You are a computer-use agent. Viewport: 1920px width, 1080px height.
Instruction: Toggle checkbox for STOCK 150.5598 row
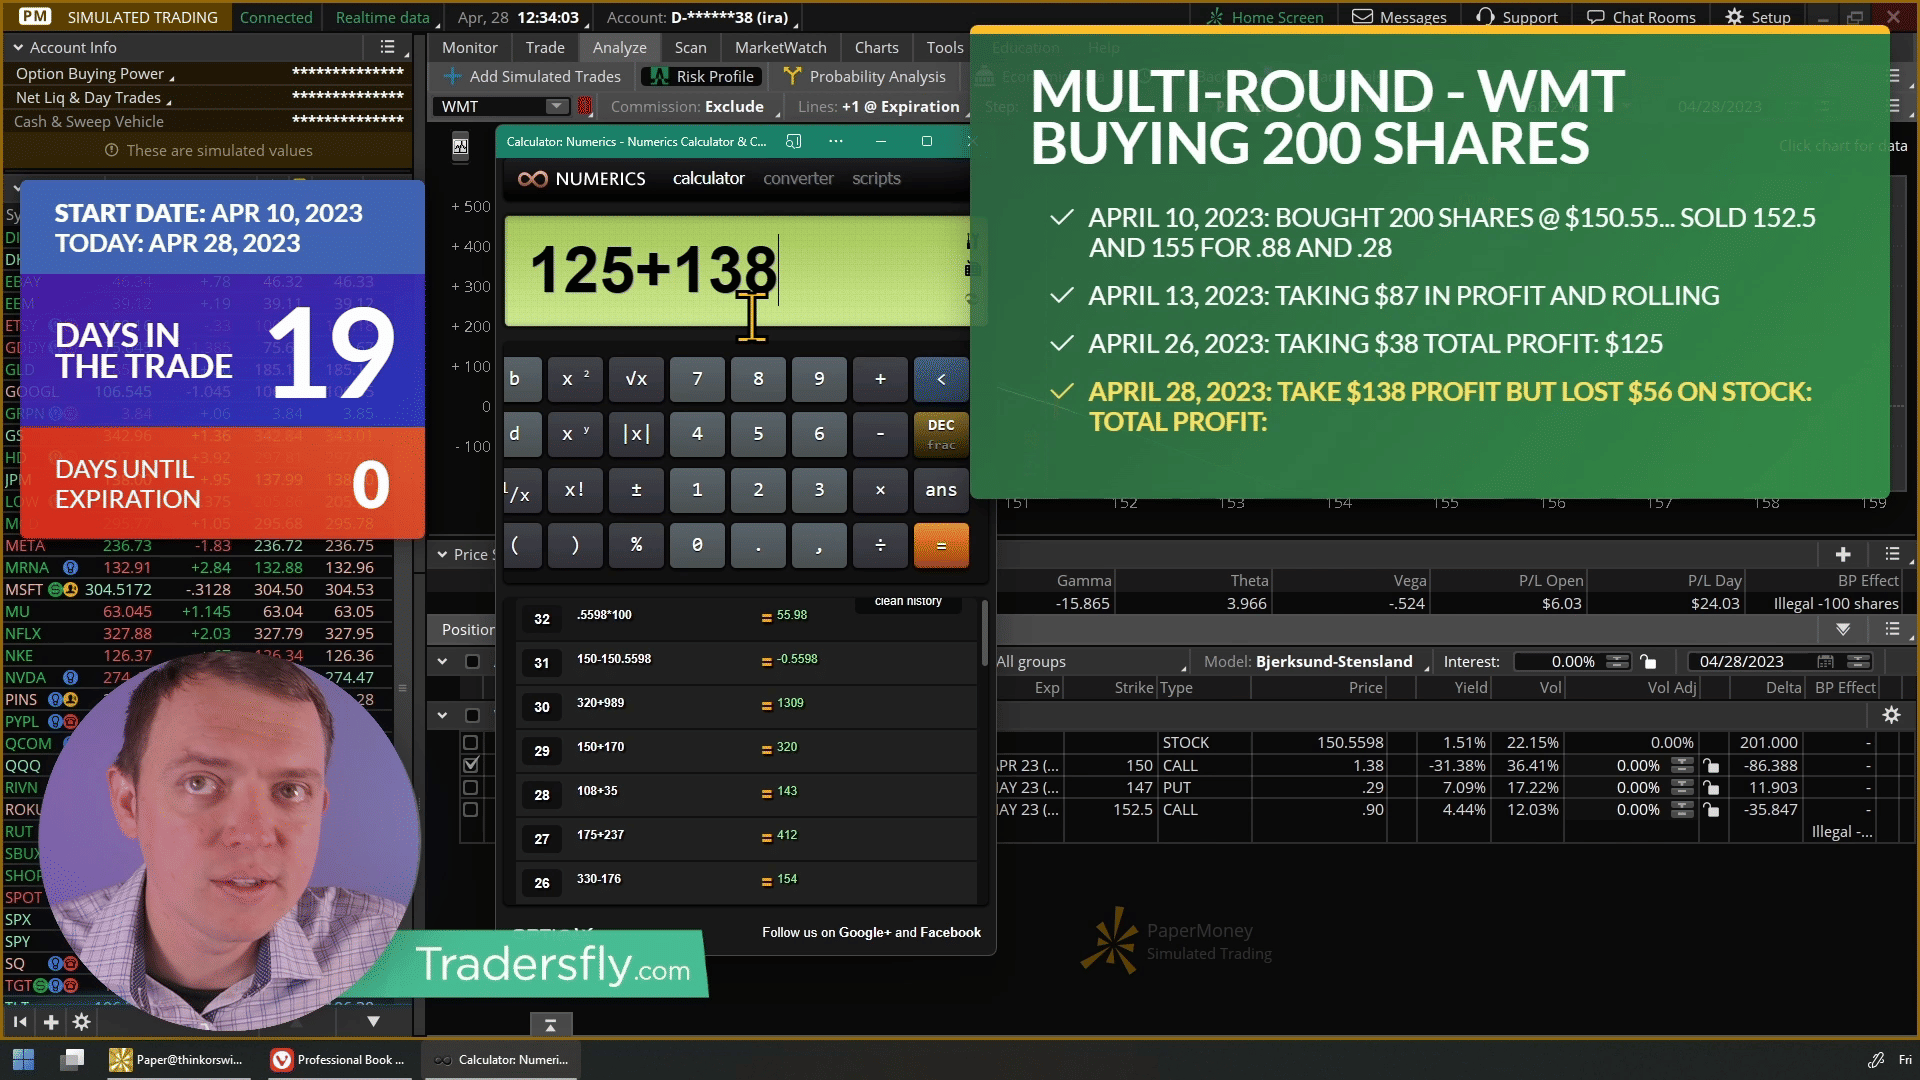click(x=471, y=743)
